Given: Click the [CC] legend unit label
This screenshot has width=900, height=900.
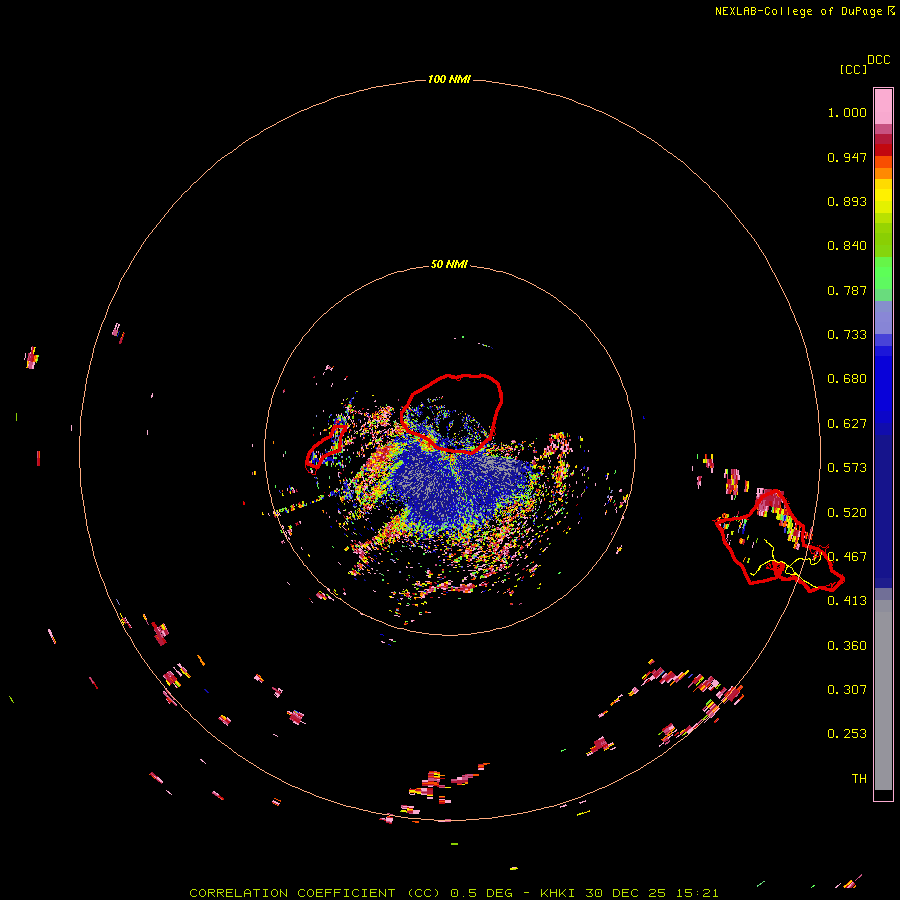Looking at the screenshot, I should pos(853,69).
